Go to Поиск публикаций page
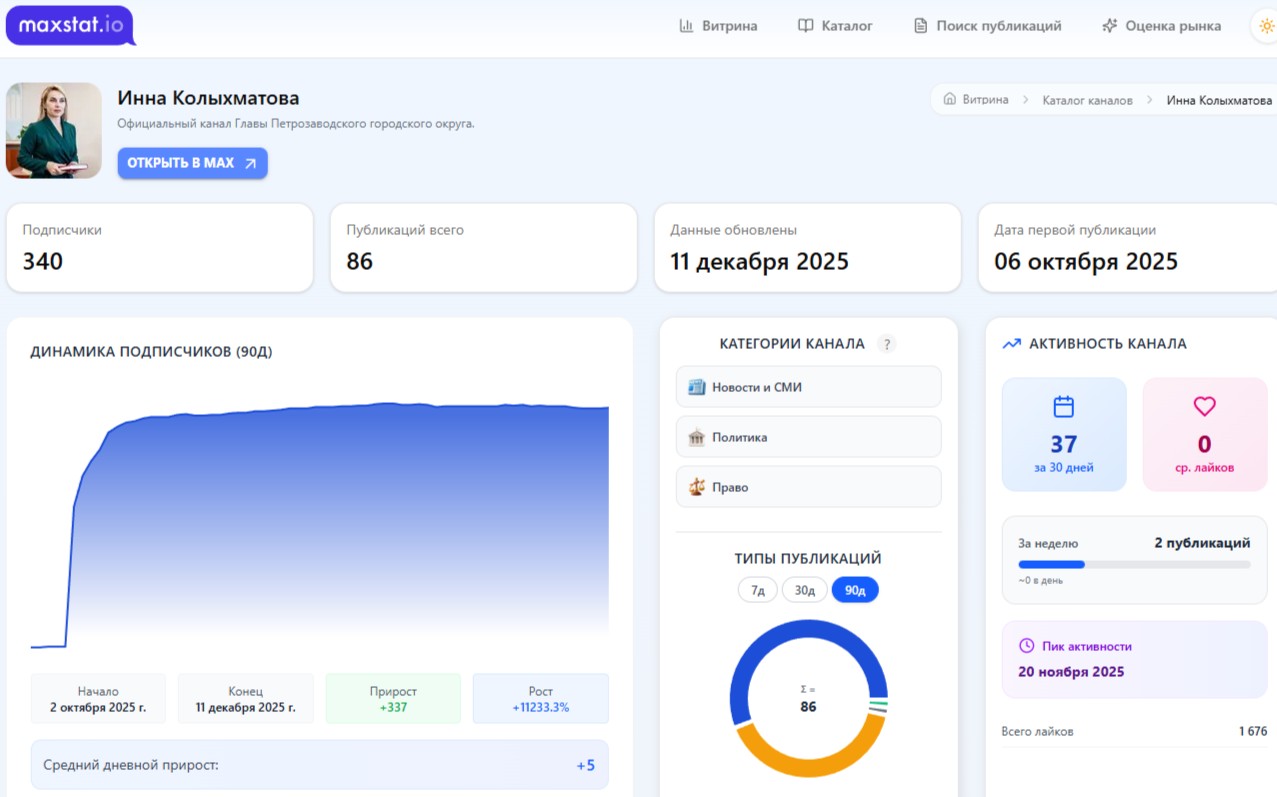 pos(987,26)
